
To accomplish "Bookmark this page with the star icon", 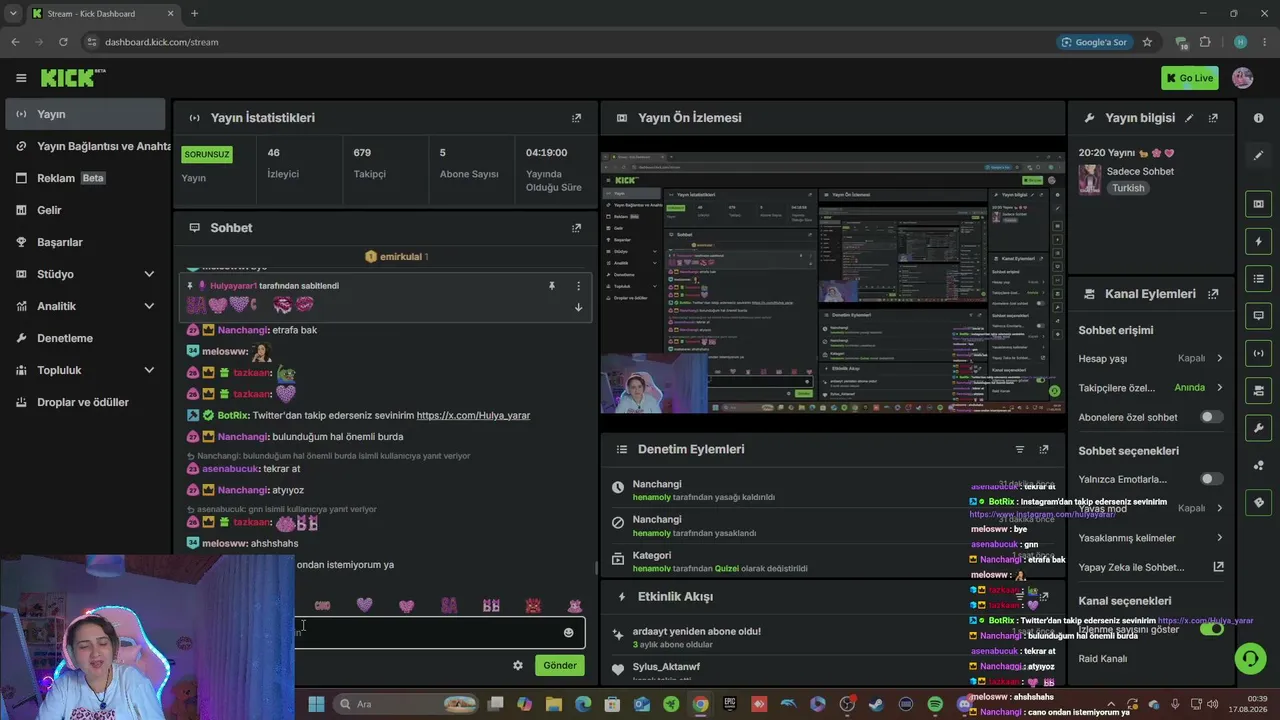I will point(1147,42).
